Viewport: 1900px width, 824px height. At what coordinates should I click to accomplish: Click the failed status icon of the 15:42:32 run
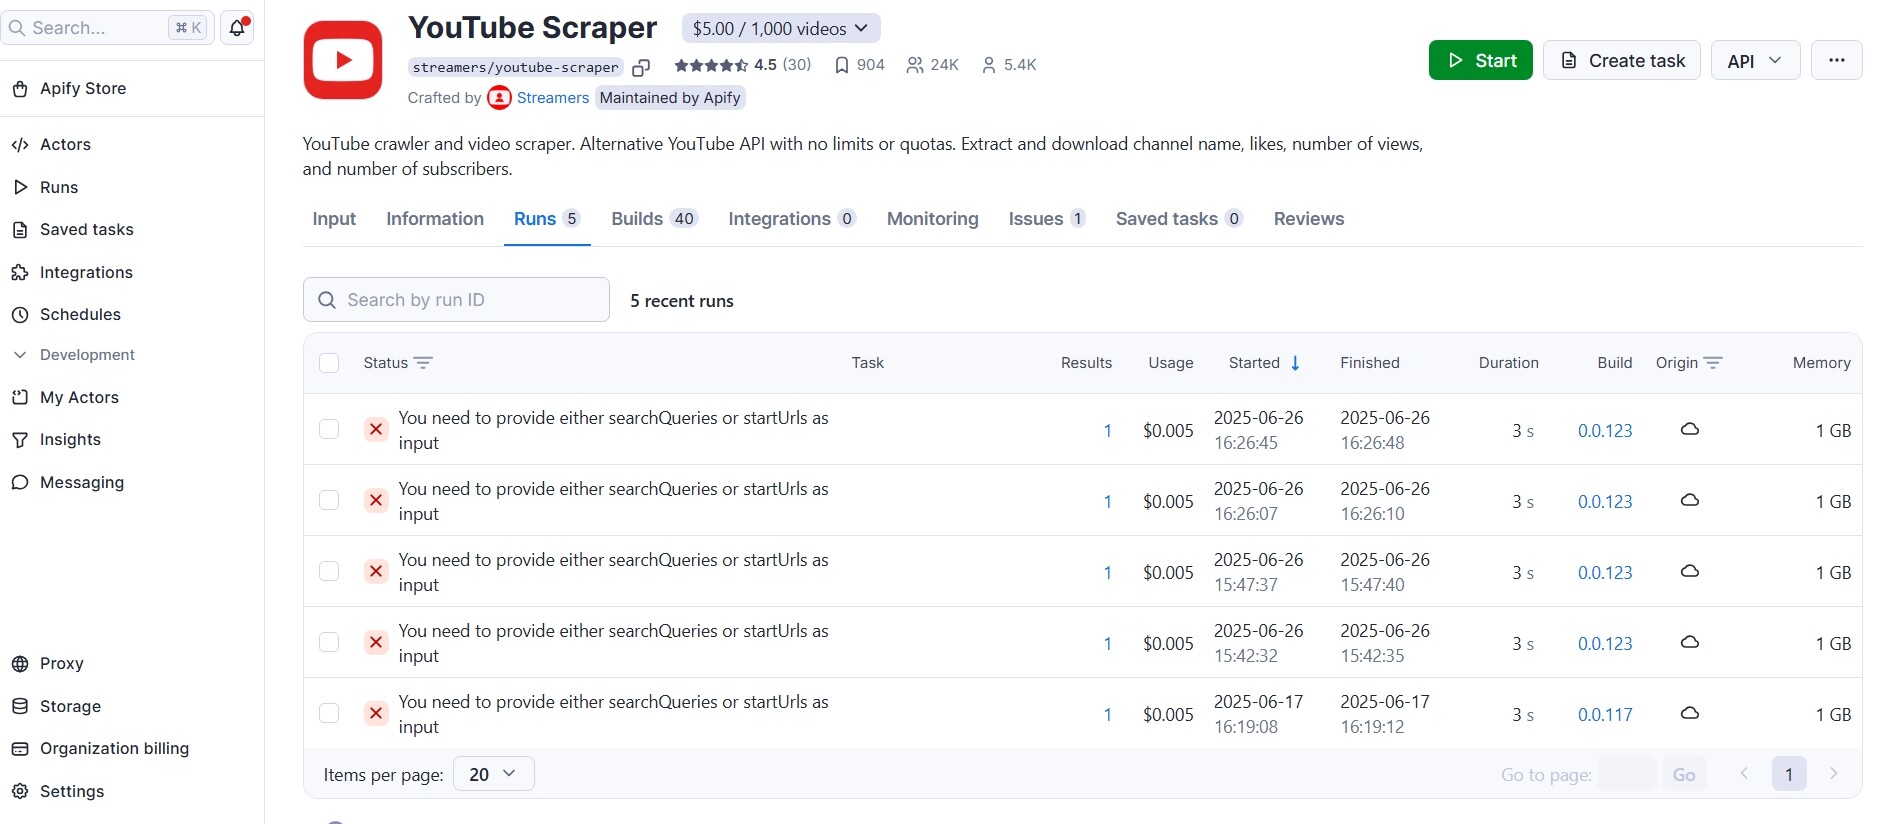tap(376, 642)
